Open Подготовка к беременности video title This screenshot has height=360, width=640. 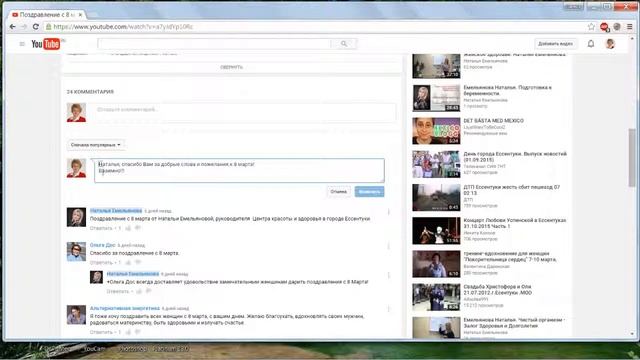pyautogui.click(x=507, y=90)
